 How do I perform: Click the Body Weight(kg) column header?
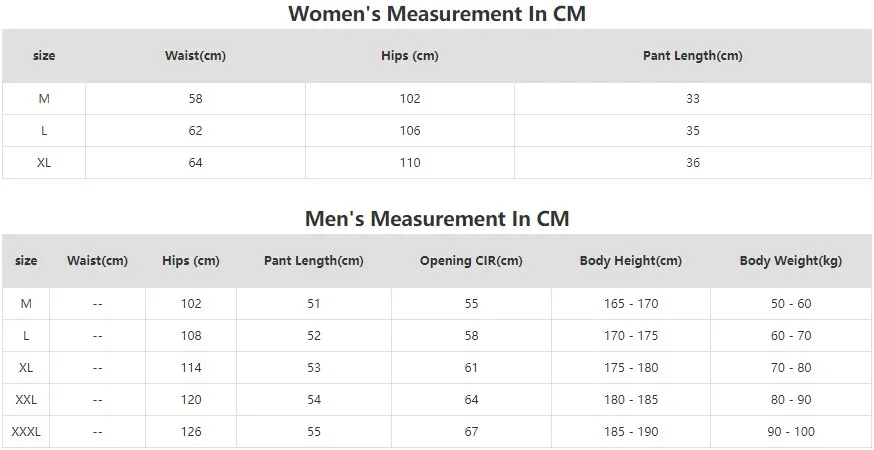click(790, 261)
